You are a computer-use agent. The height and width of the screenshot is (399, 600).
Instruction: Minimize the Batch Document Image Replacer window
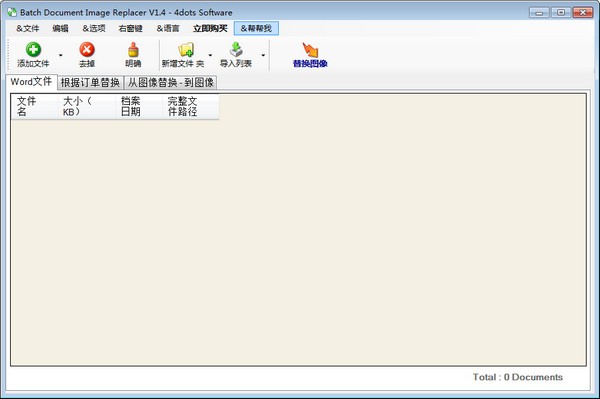[x=539, y=13]
